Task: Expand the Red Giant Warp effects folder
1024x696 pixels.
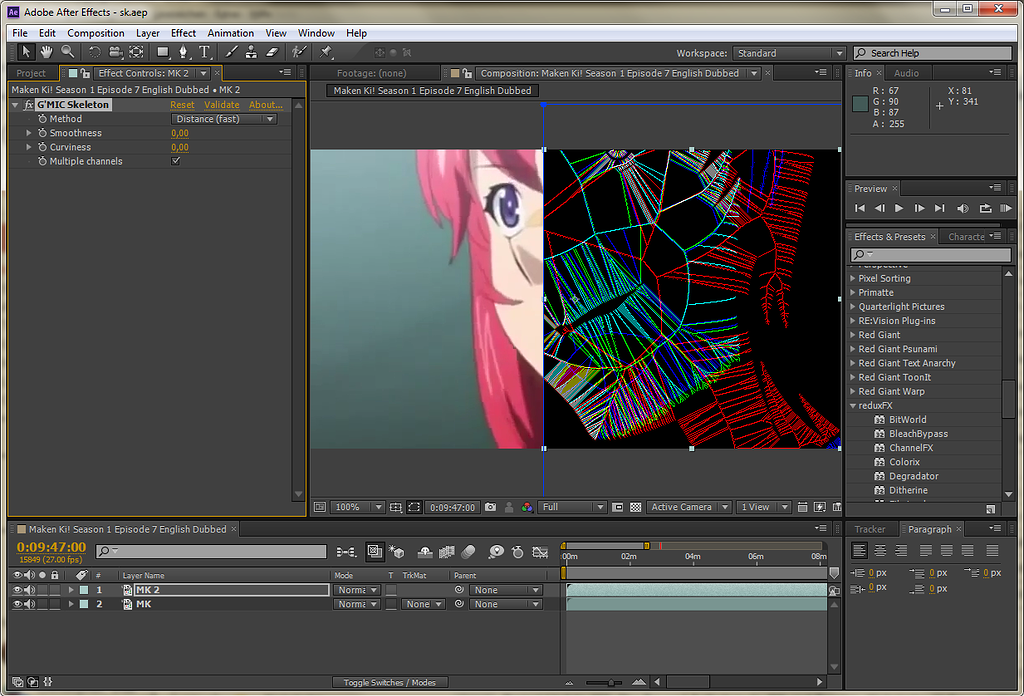Action: pos(853,391)
